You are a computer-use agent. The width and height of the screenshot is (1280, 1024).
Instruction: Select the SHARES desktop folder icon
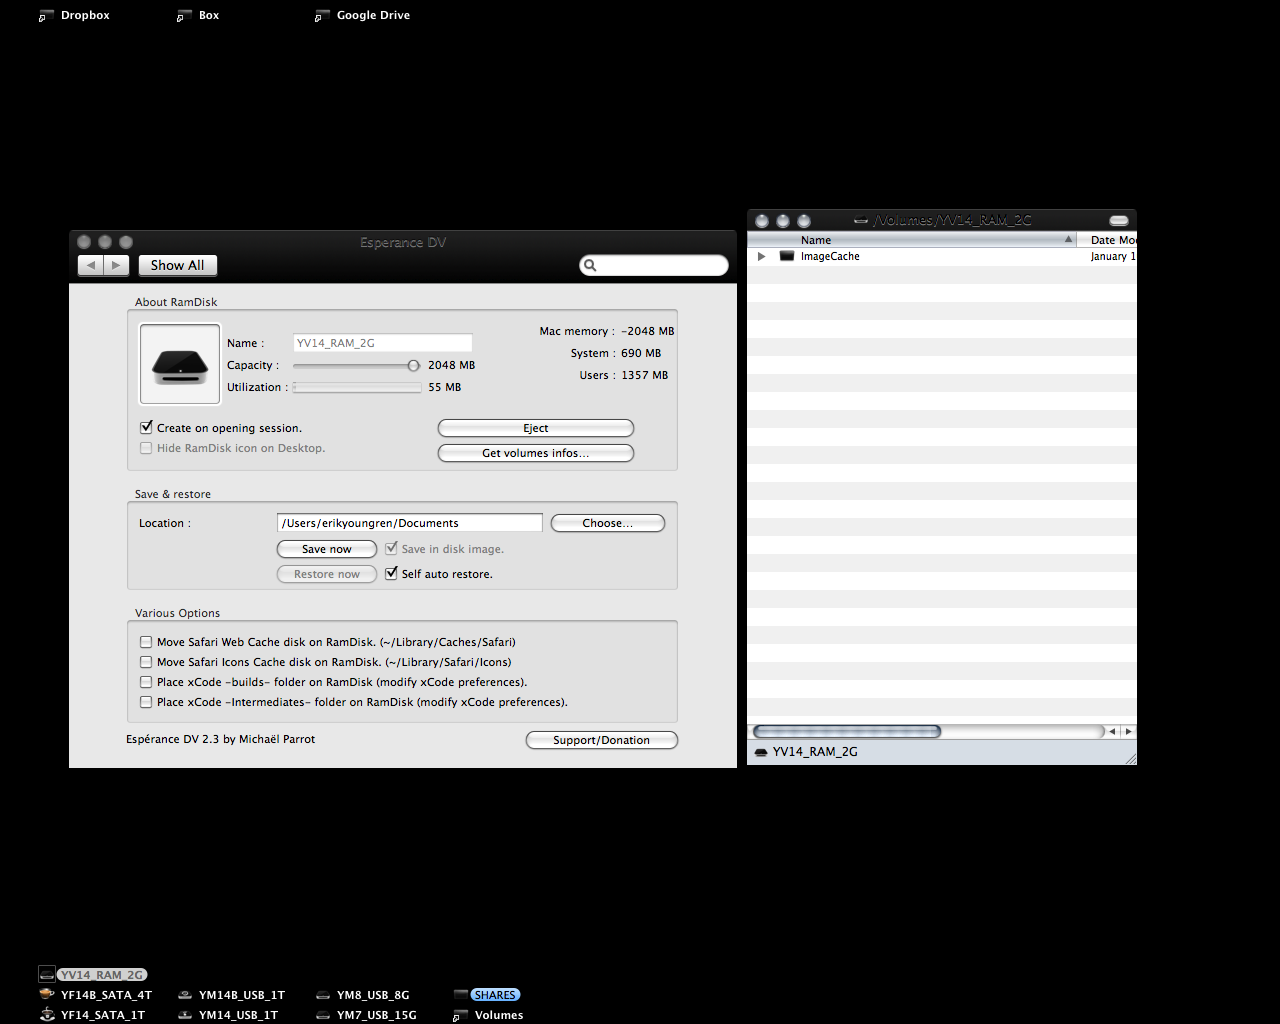[461, 995]
